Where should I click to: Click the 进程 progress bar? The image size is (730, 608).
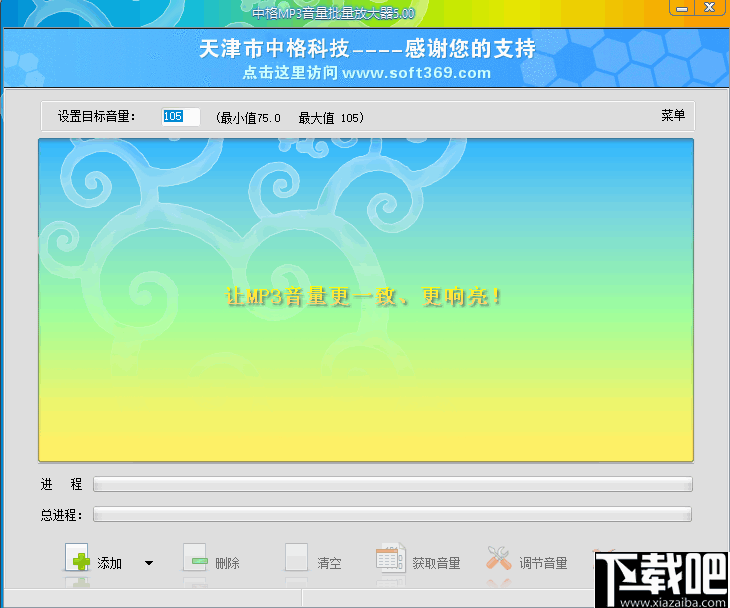point(392,484)
